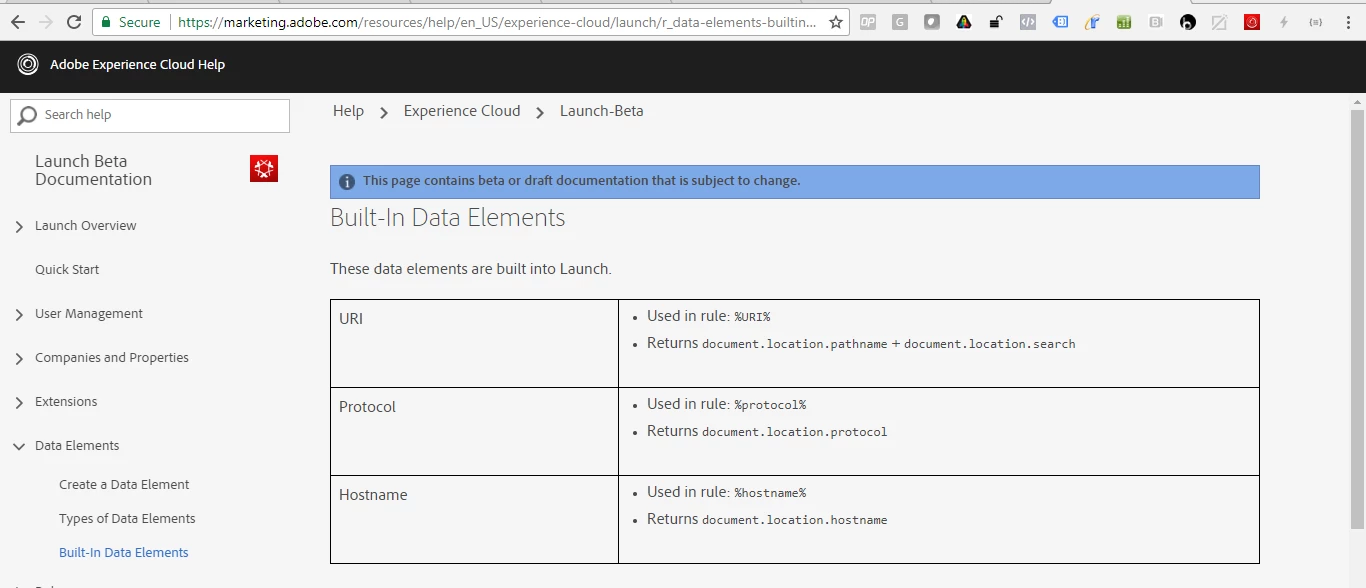Open Quick Start in the sidebar

click(67, 269)
